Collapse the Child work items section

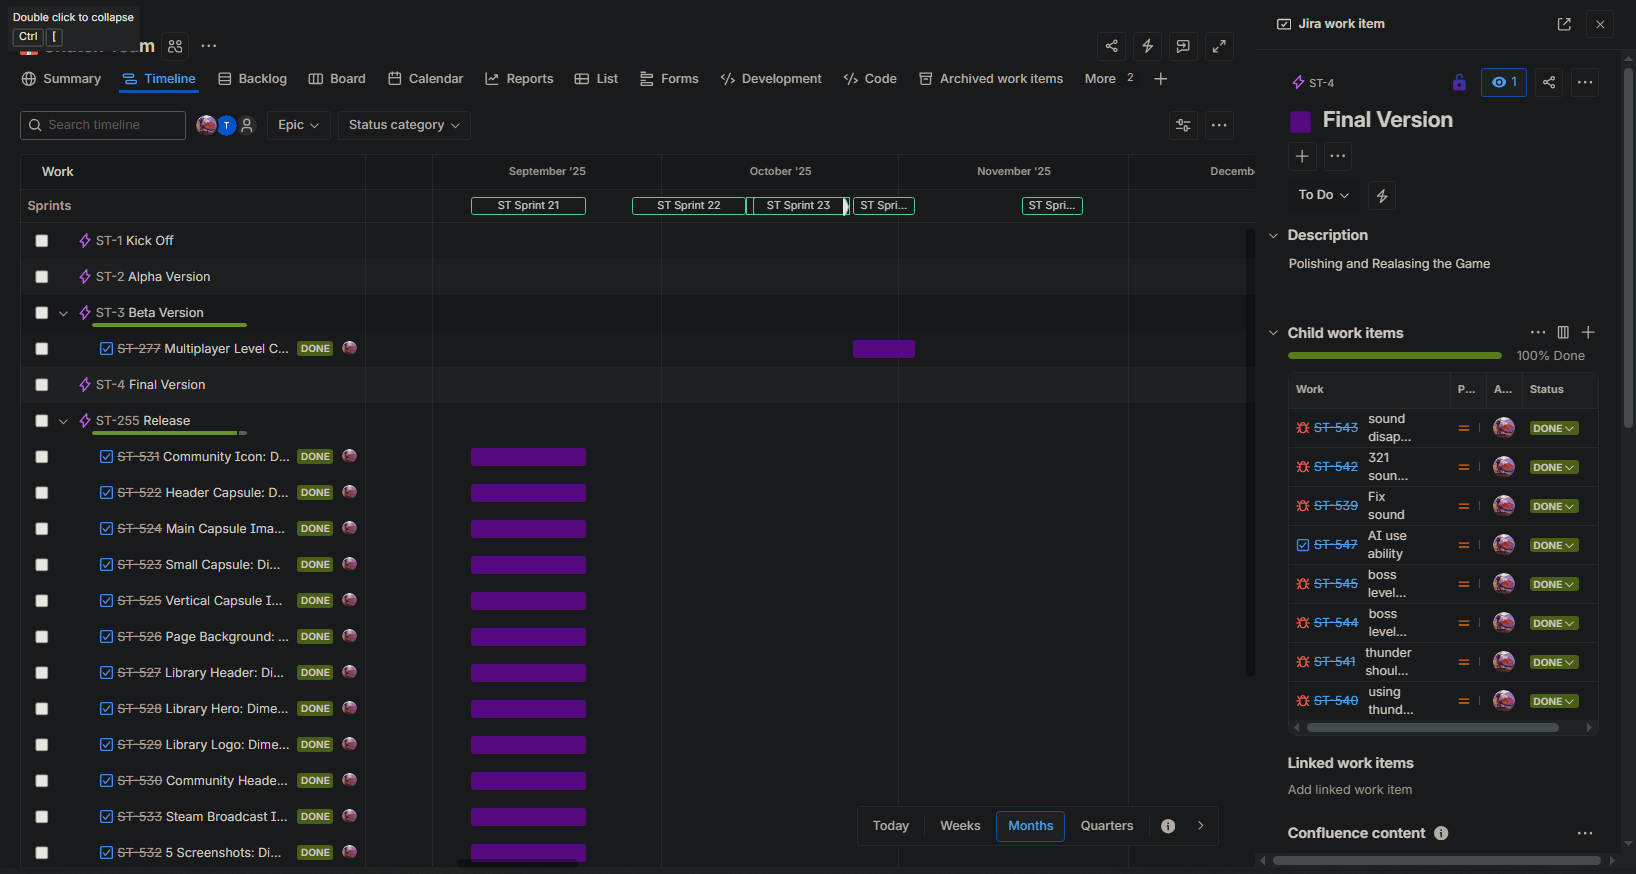pyautogui.click(x=1273, y=333)
